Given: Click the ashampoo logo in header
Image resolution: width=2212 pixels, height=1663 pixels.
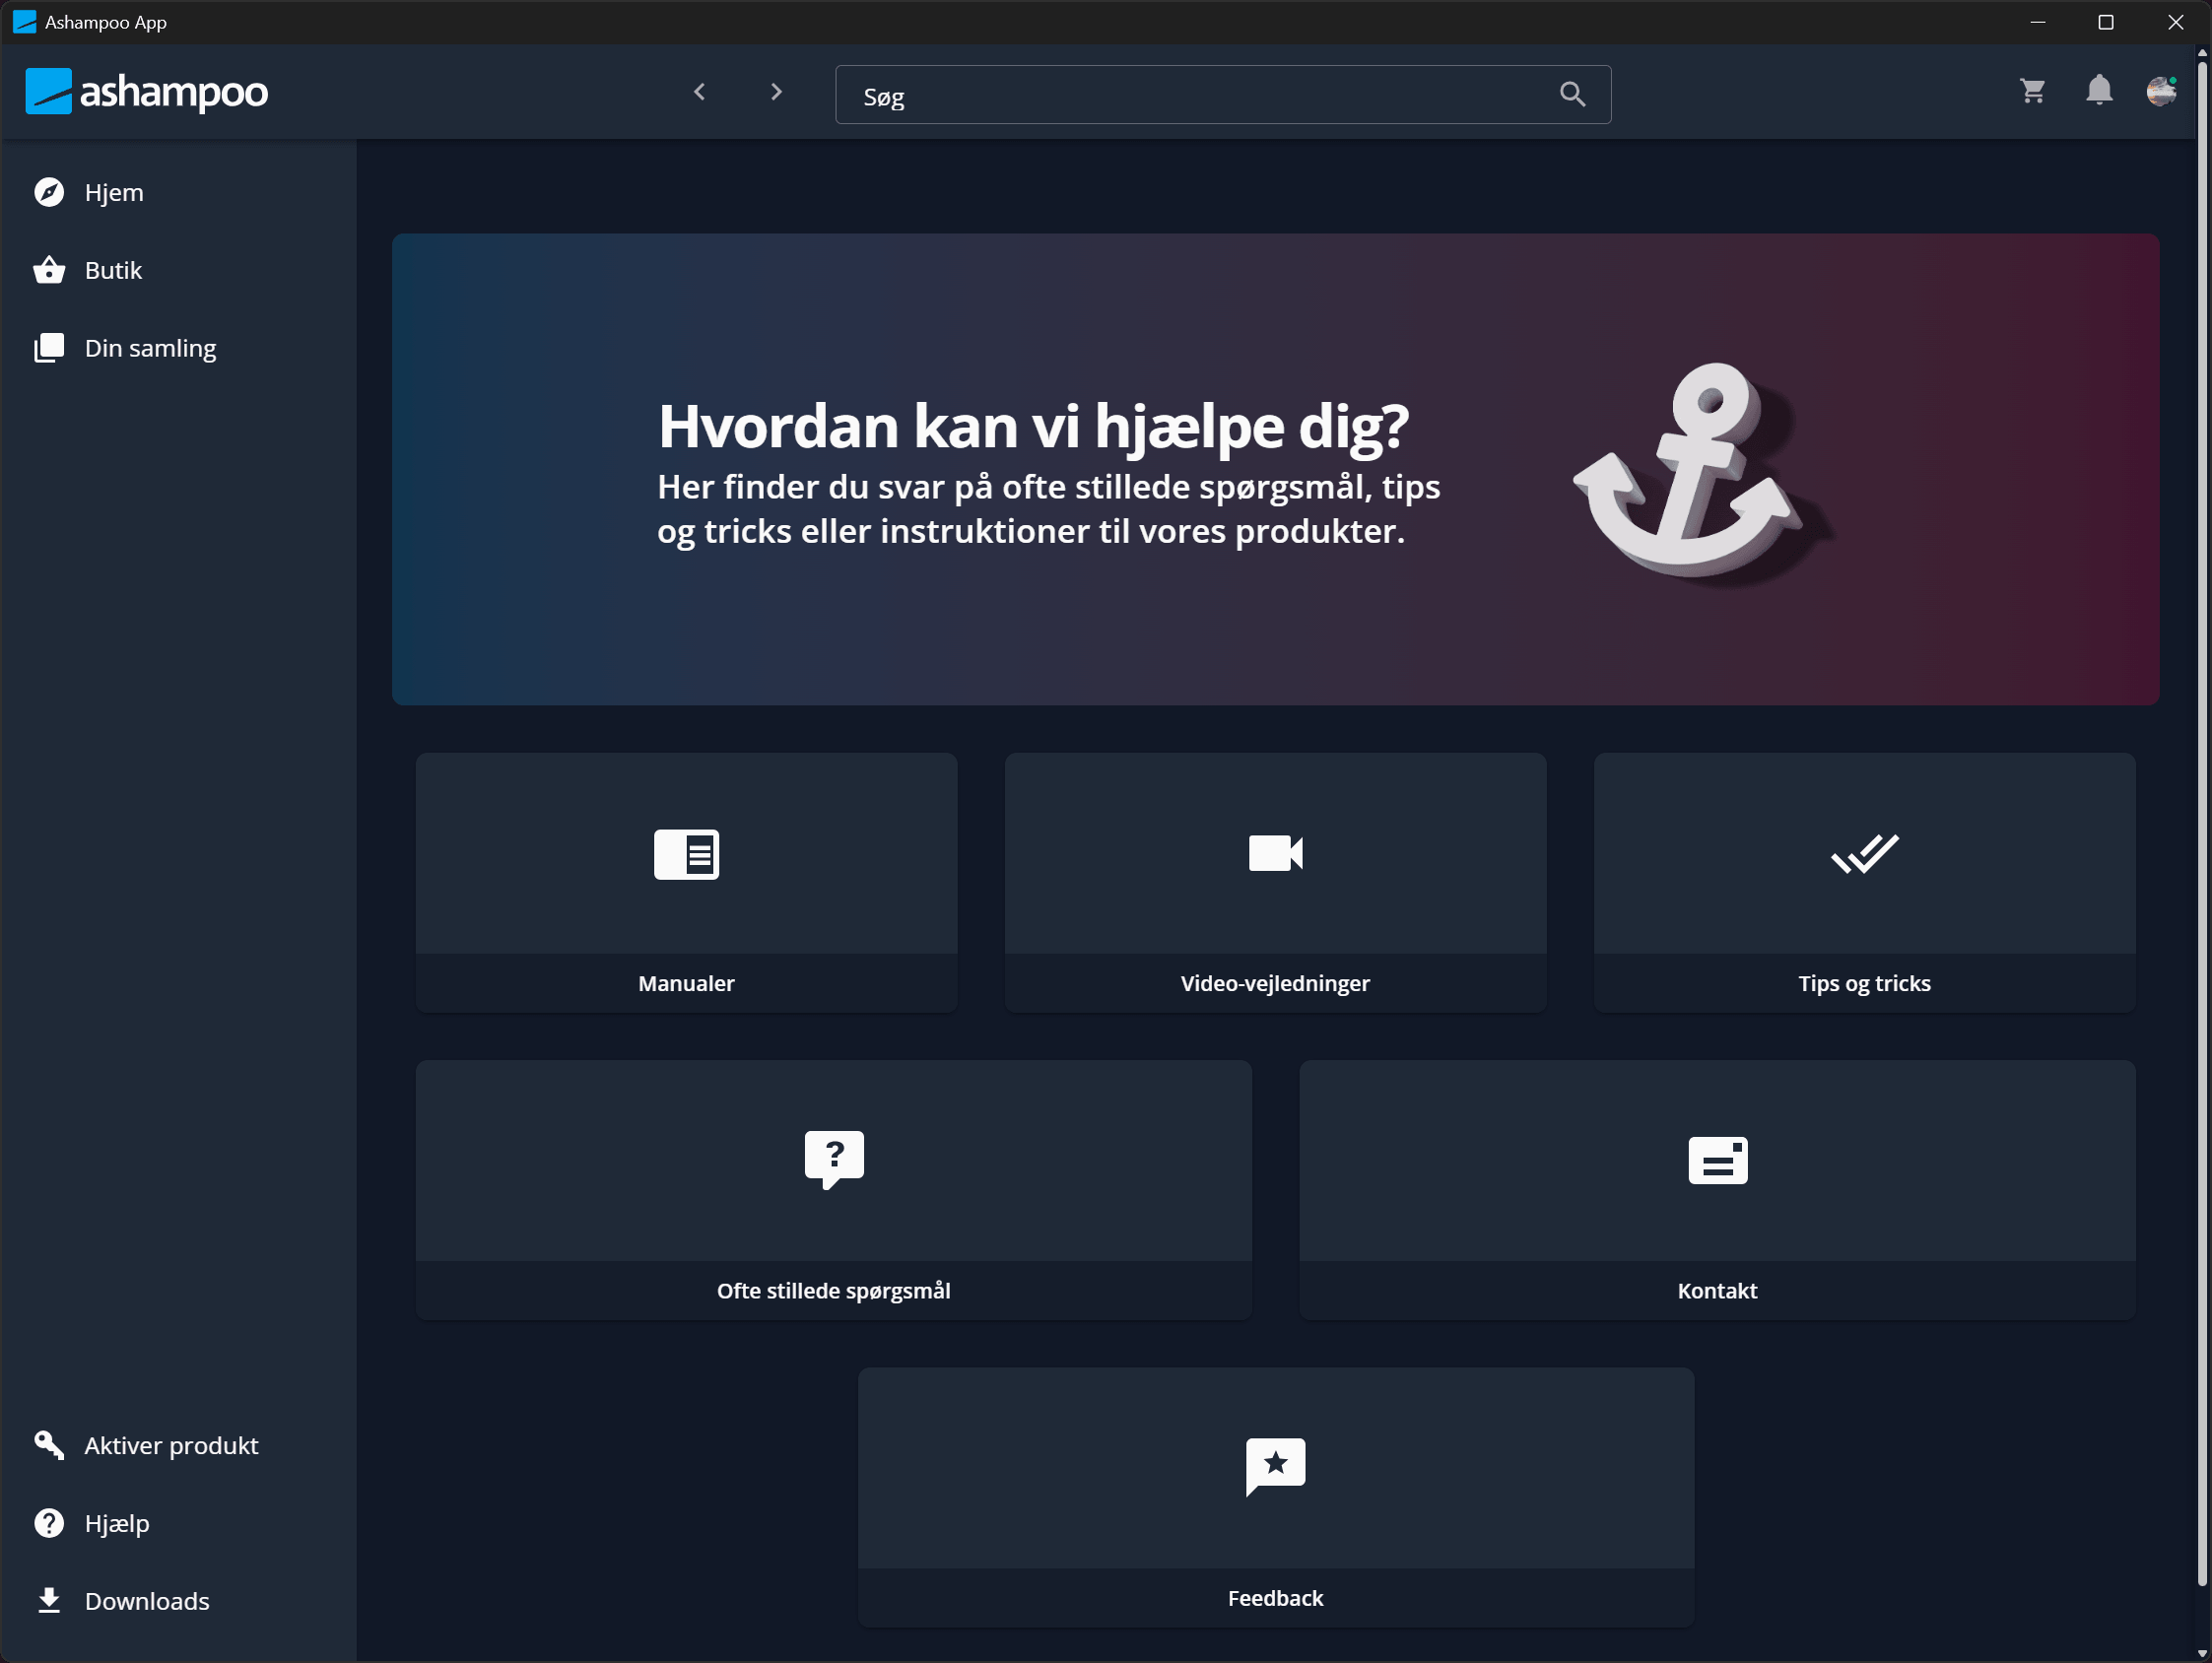Looking at the screenshot, I should coord(146,92).
